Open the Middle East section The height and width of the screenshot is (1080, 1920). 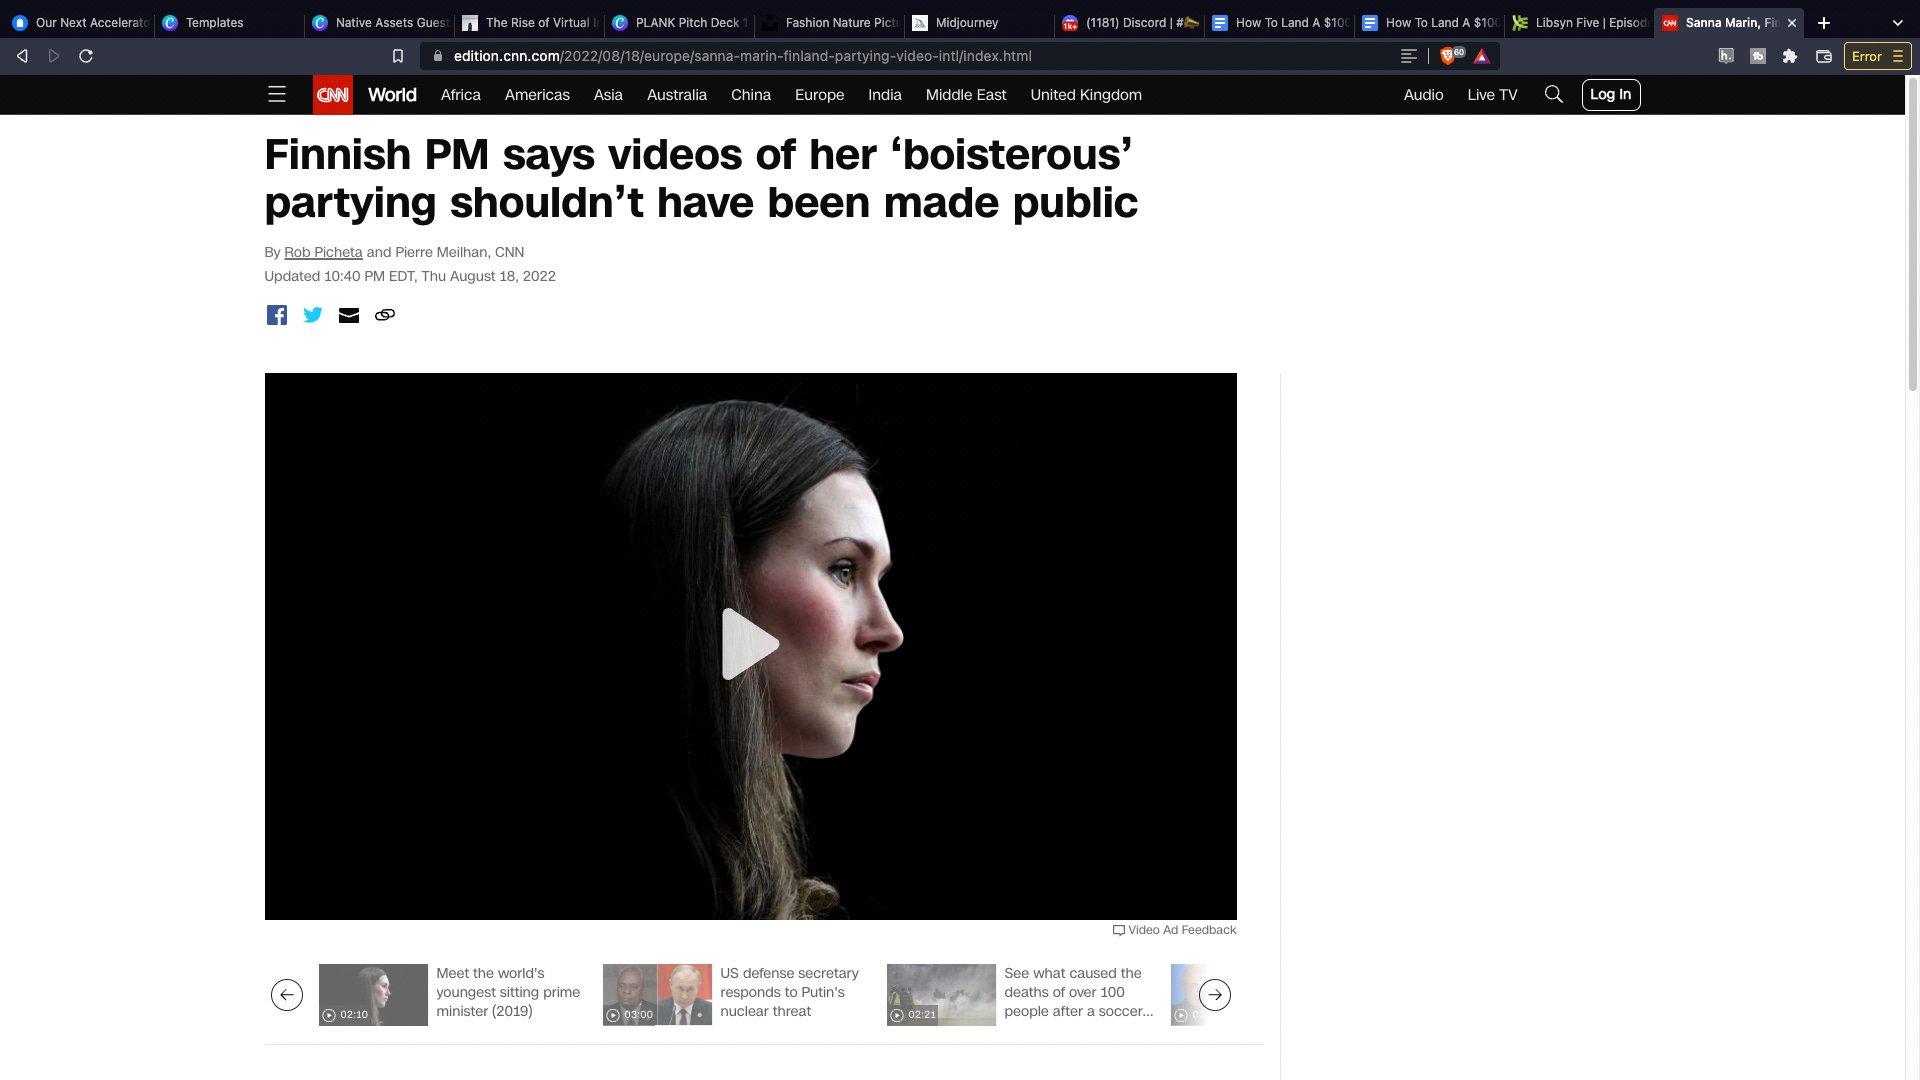point(966,95)
